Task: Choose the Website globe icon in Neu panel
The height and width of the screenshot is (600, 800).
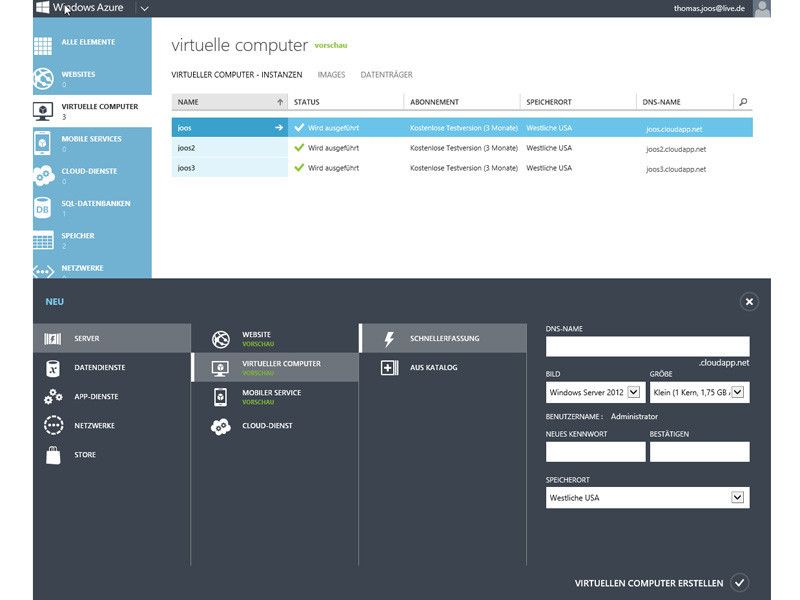Action: coord(221,339)
